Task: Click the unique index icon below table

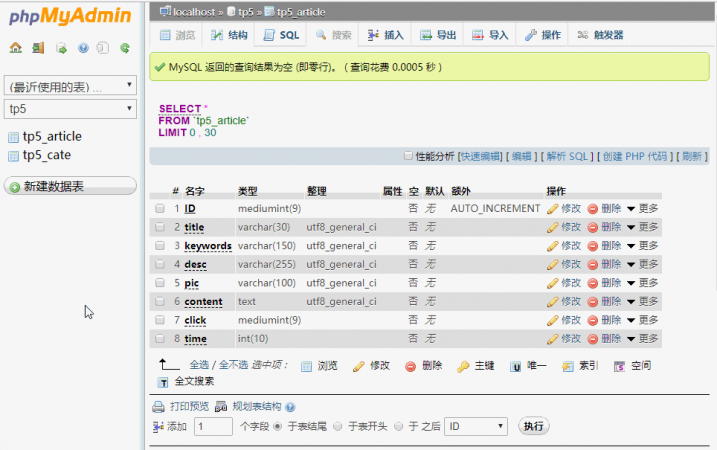Action: pos(515,366)
